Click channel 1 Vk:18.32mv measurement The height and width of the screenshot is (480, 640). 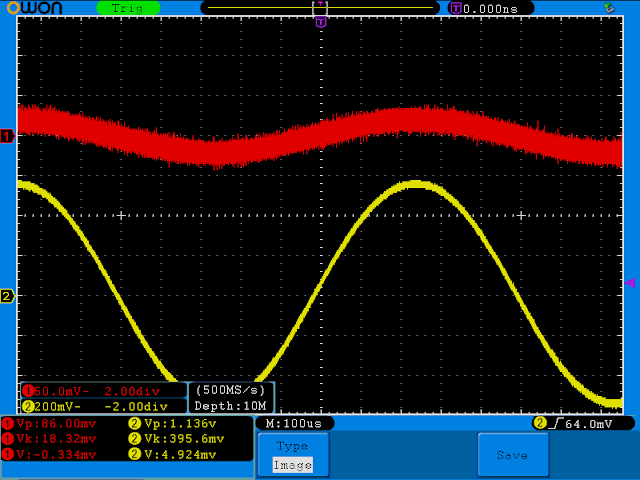tap(49, 439)
